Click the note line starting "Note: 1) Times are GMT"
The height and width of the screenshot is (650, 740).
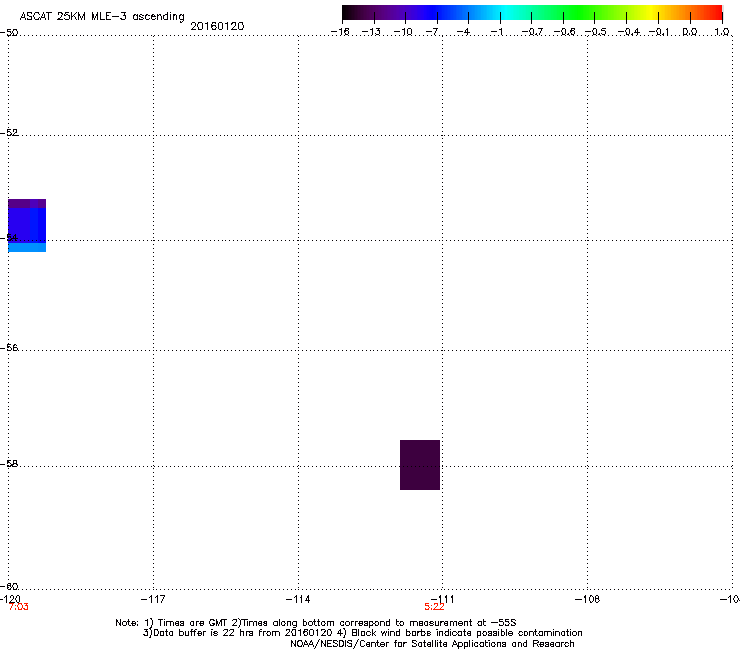(x=316, y=623)
